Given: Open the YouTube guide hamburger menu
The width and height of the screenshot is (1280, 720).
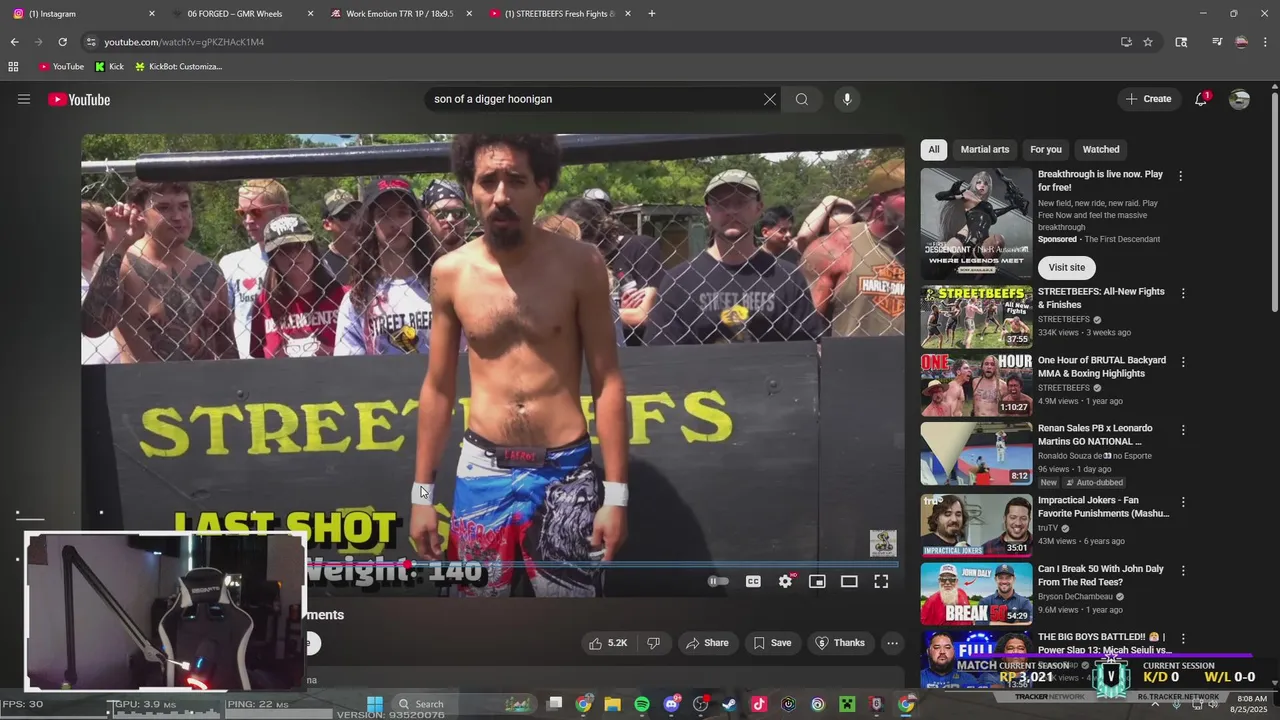Looking at the screenshot, I should (24, 99).
